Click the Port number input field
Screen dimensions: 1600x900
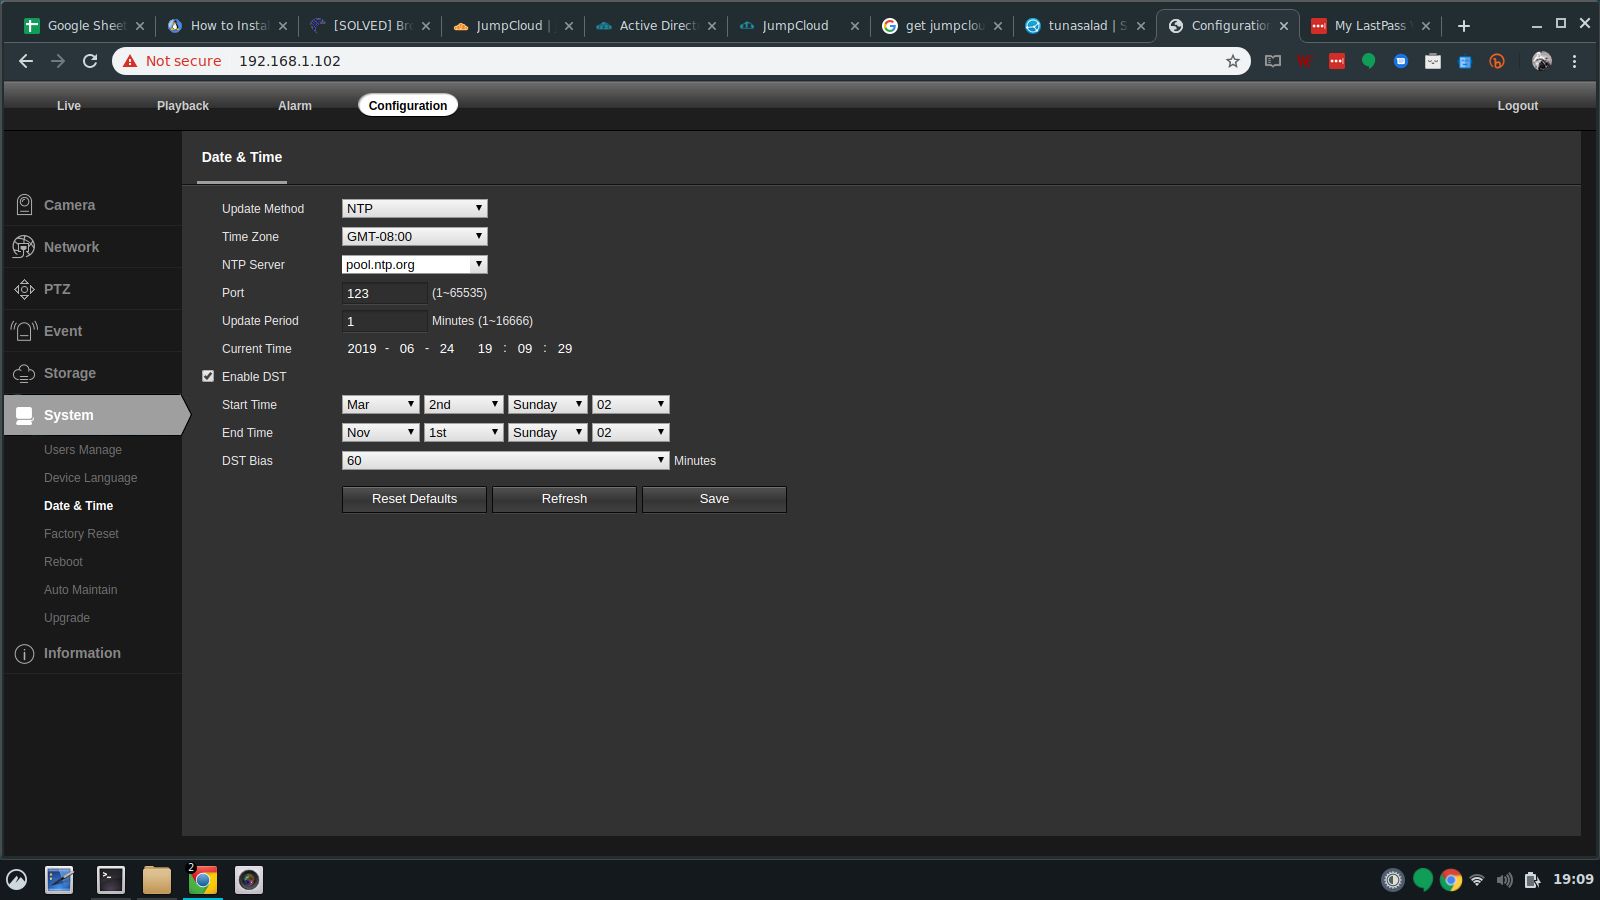coord(384,293)
